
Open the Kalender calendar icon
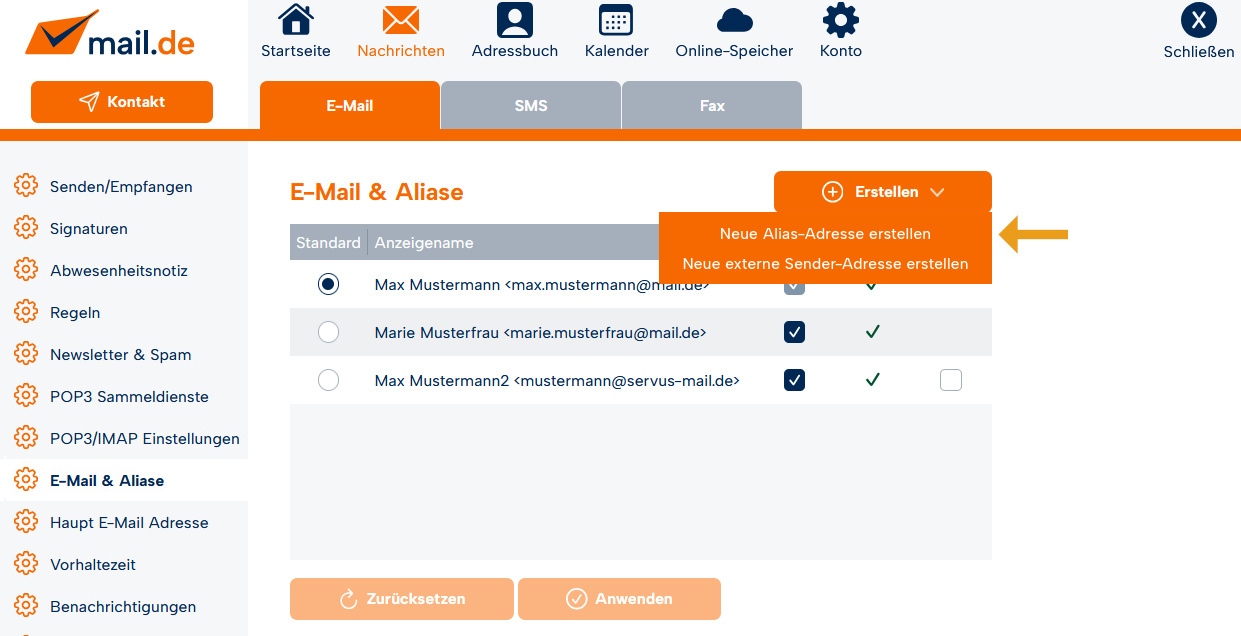[616, 21]
